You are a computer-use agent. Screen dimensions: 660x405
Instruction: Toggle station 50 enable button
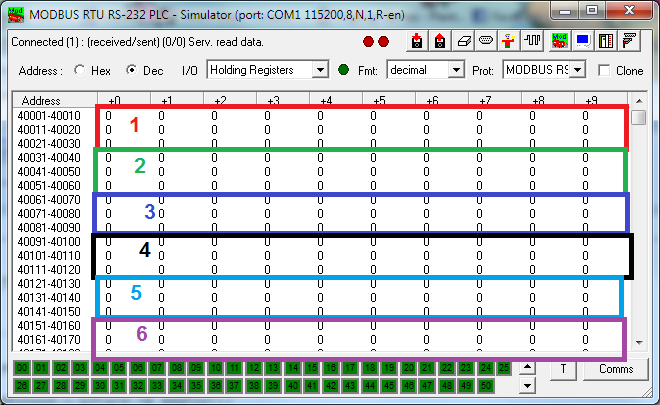[x=485, y=386]
